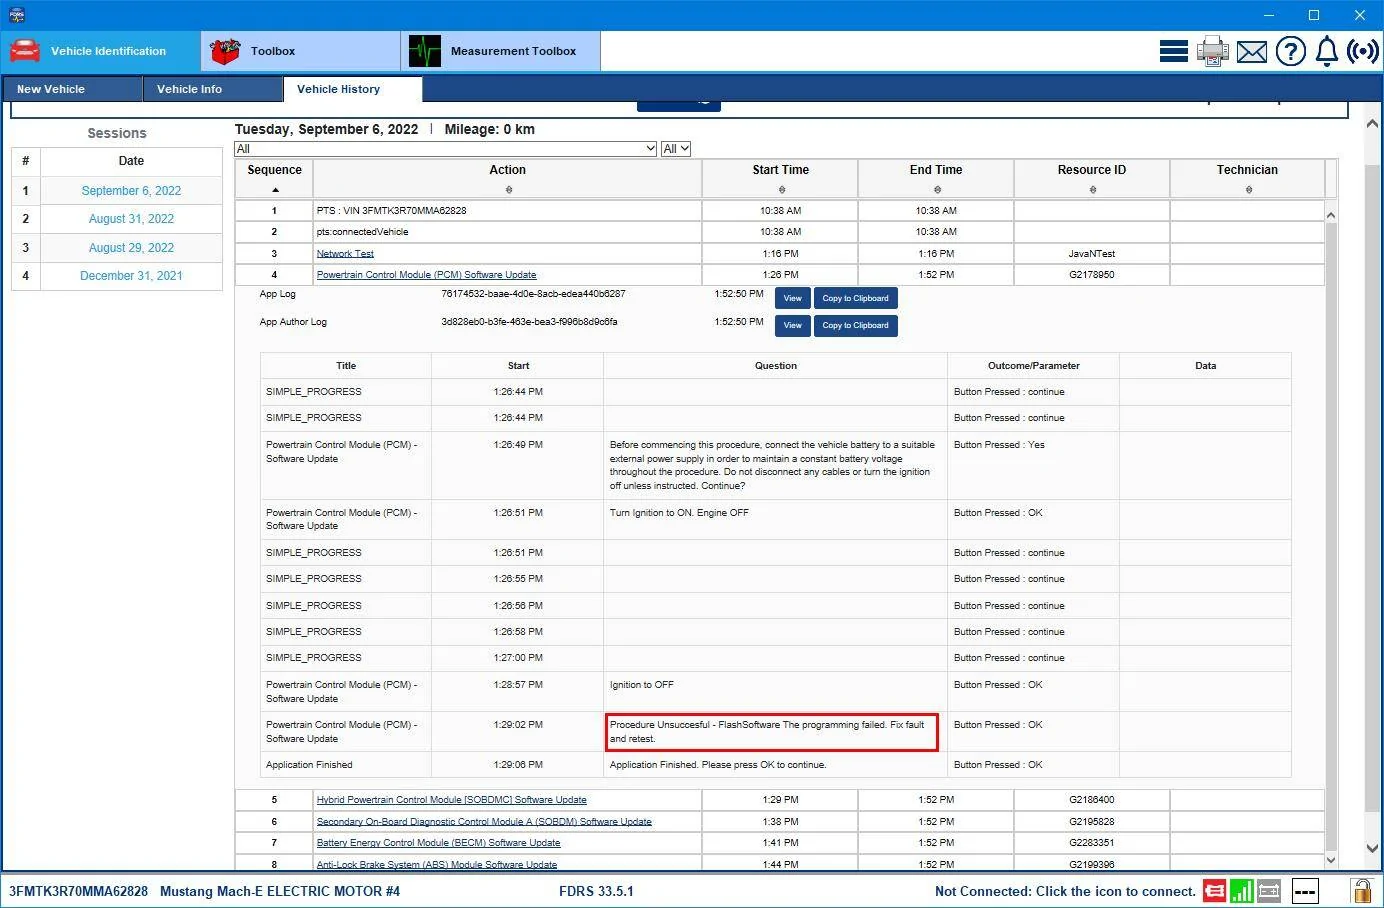Click the gray battery voltage icon

coord(1269,890)
